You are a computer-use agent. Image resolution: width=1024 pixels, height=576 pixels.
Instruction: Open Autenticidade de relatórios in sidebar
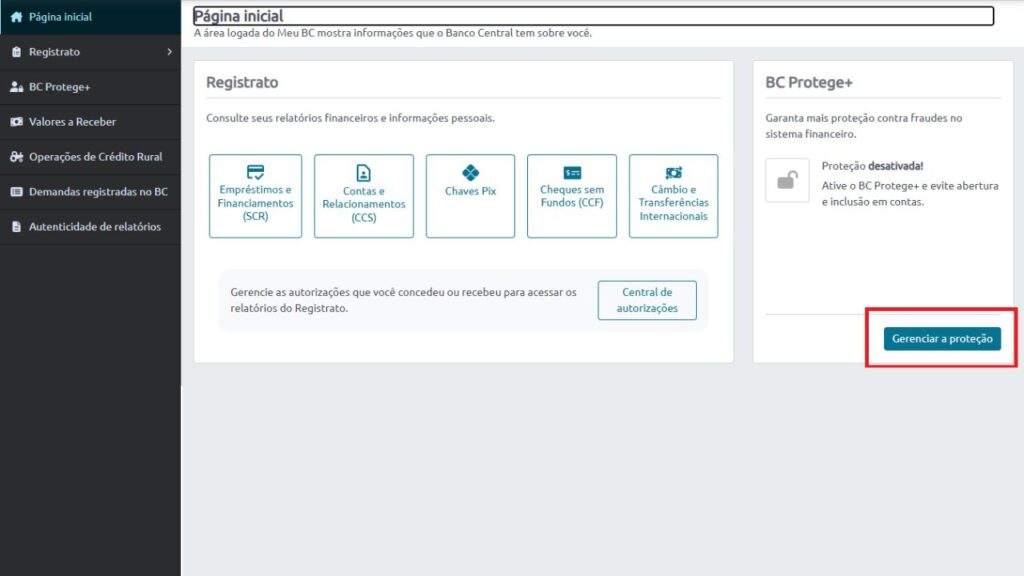90,227
